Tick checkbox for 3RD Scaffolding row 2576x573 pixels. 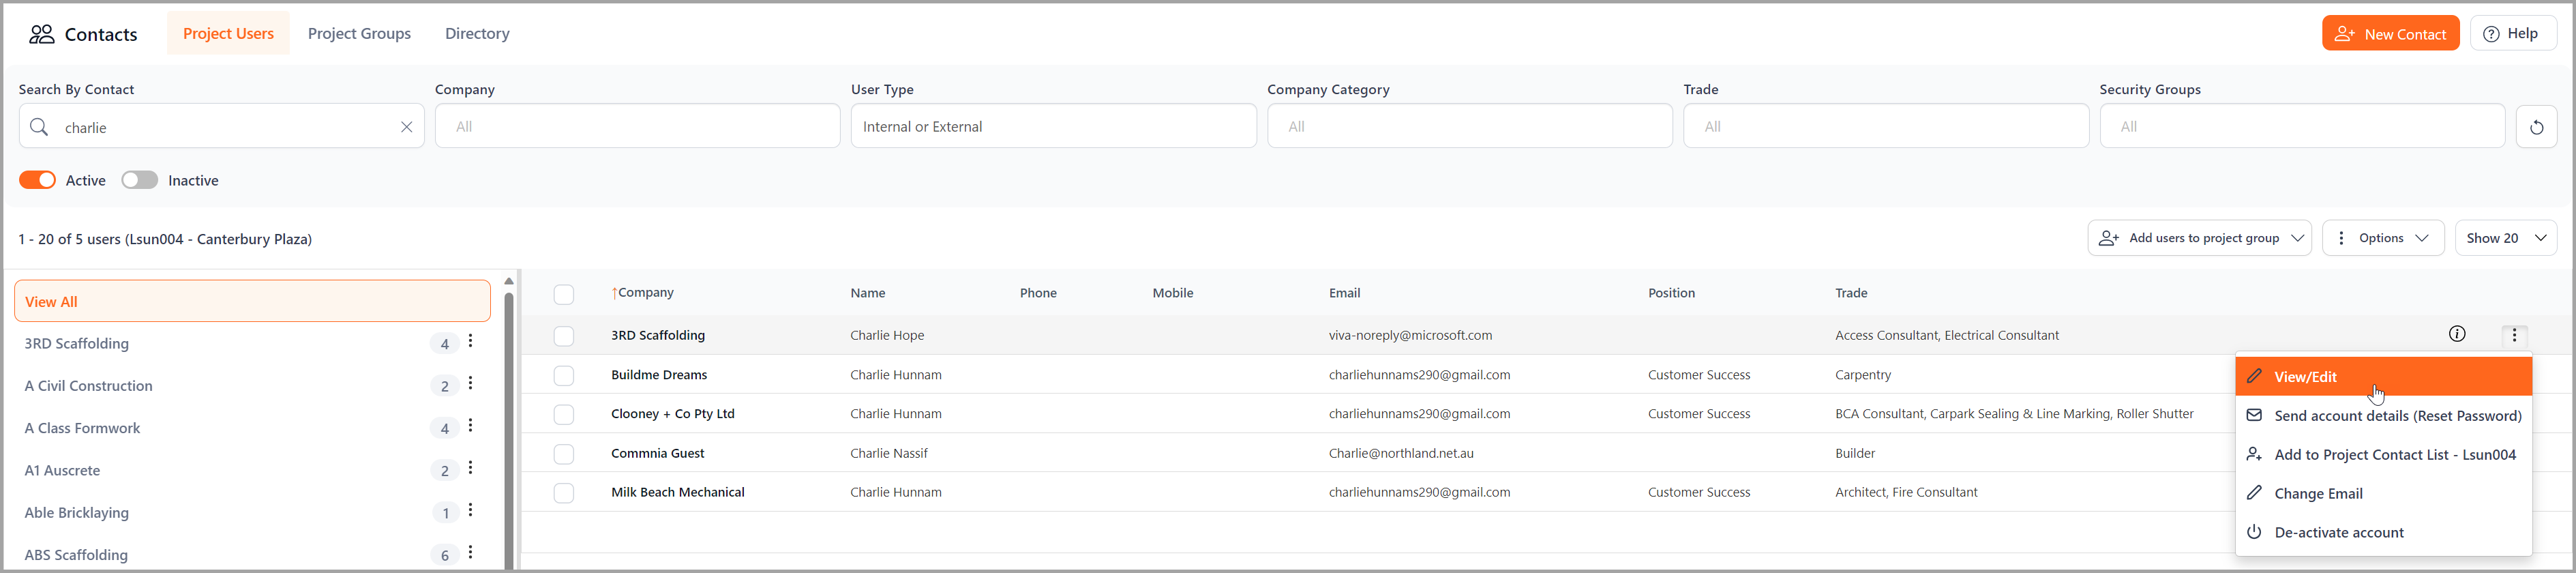pyautogui.click(x=564, y=336)
